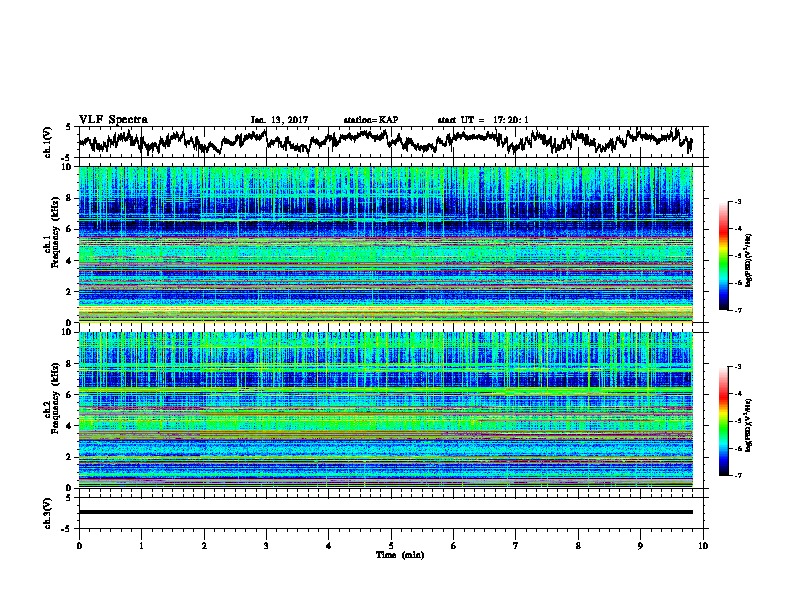Image resolution: width=792 pixels, height=612 pixels.
Task: Click the "VLF Spectra" plot title
Action: (113, 120)
